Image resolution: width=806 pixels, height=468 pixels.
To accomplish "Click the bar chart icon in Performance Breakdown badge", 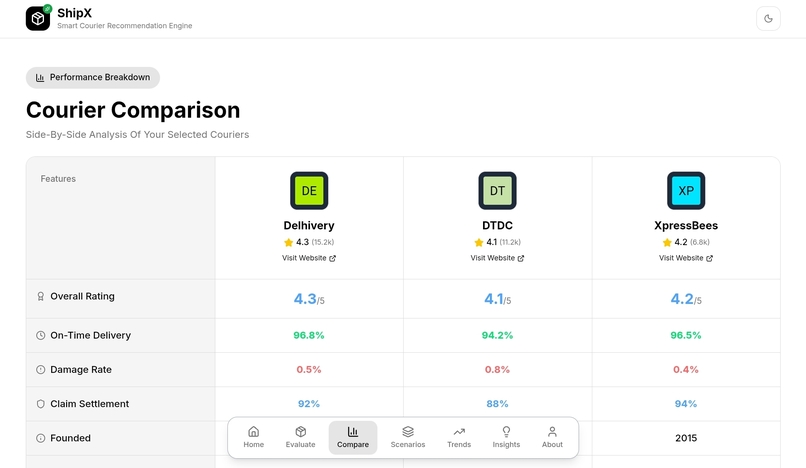I will 40,78.
